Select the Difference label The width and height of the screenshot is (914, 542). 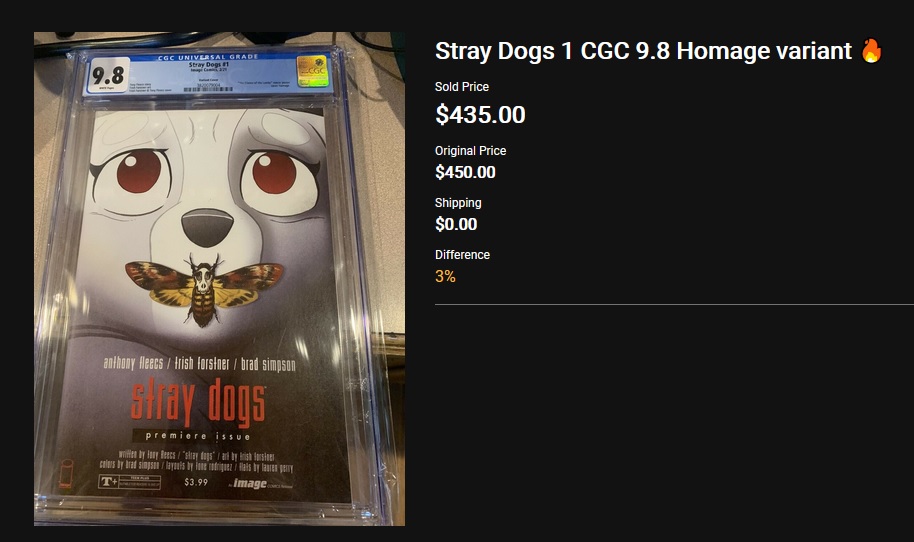462,255
